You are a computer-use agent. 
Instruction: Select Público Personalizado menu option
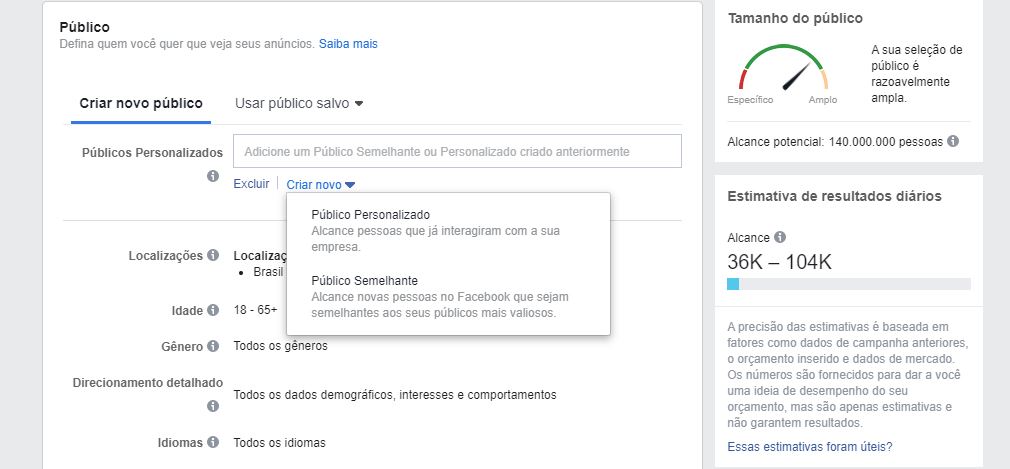[370, 215]
